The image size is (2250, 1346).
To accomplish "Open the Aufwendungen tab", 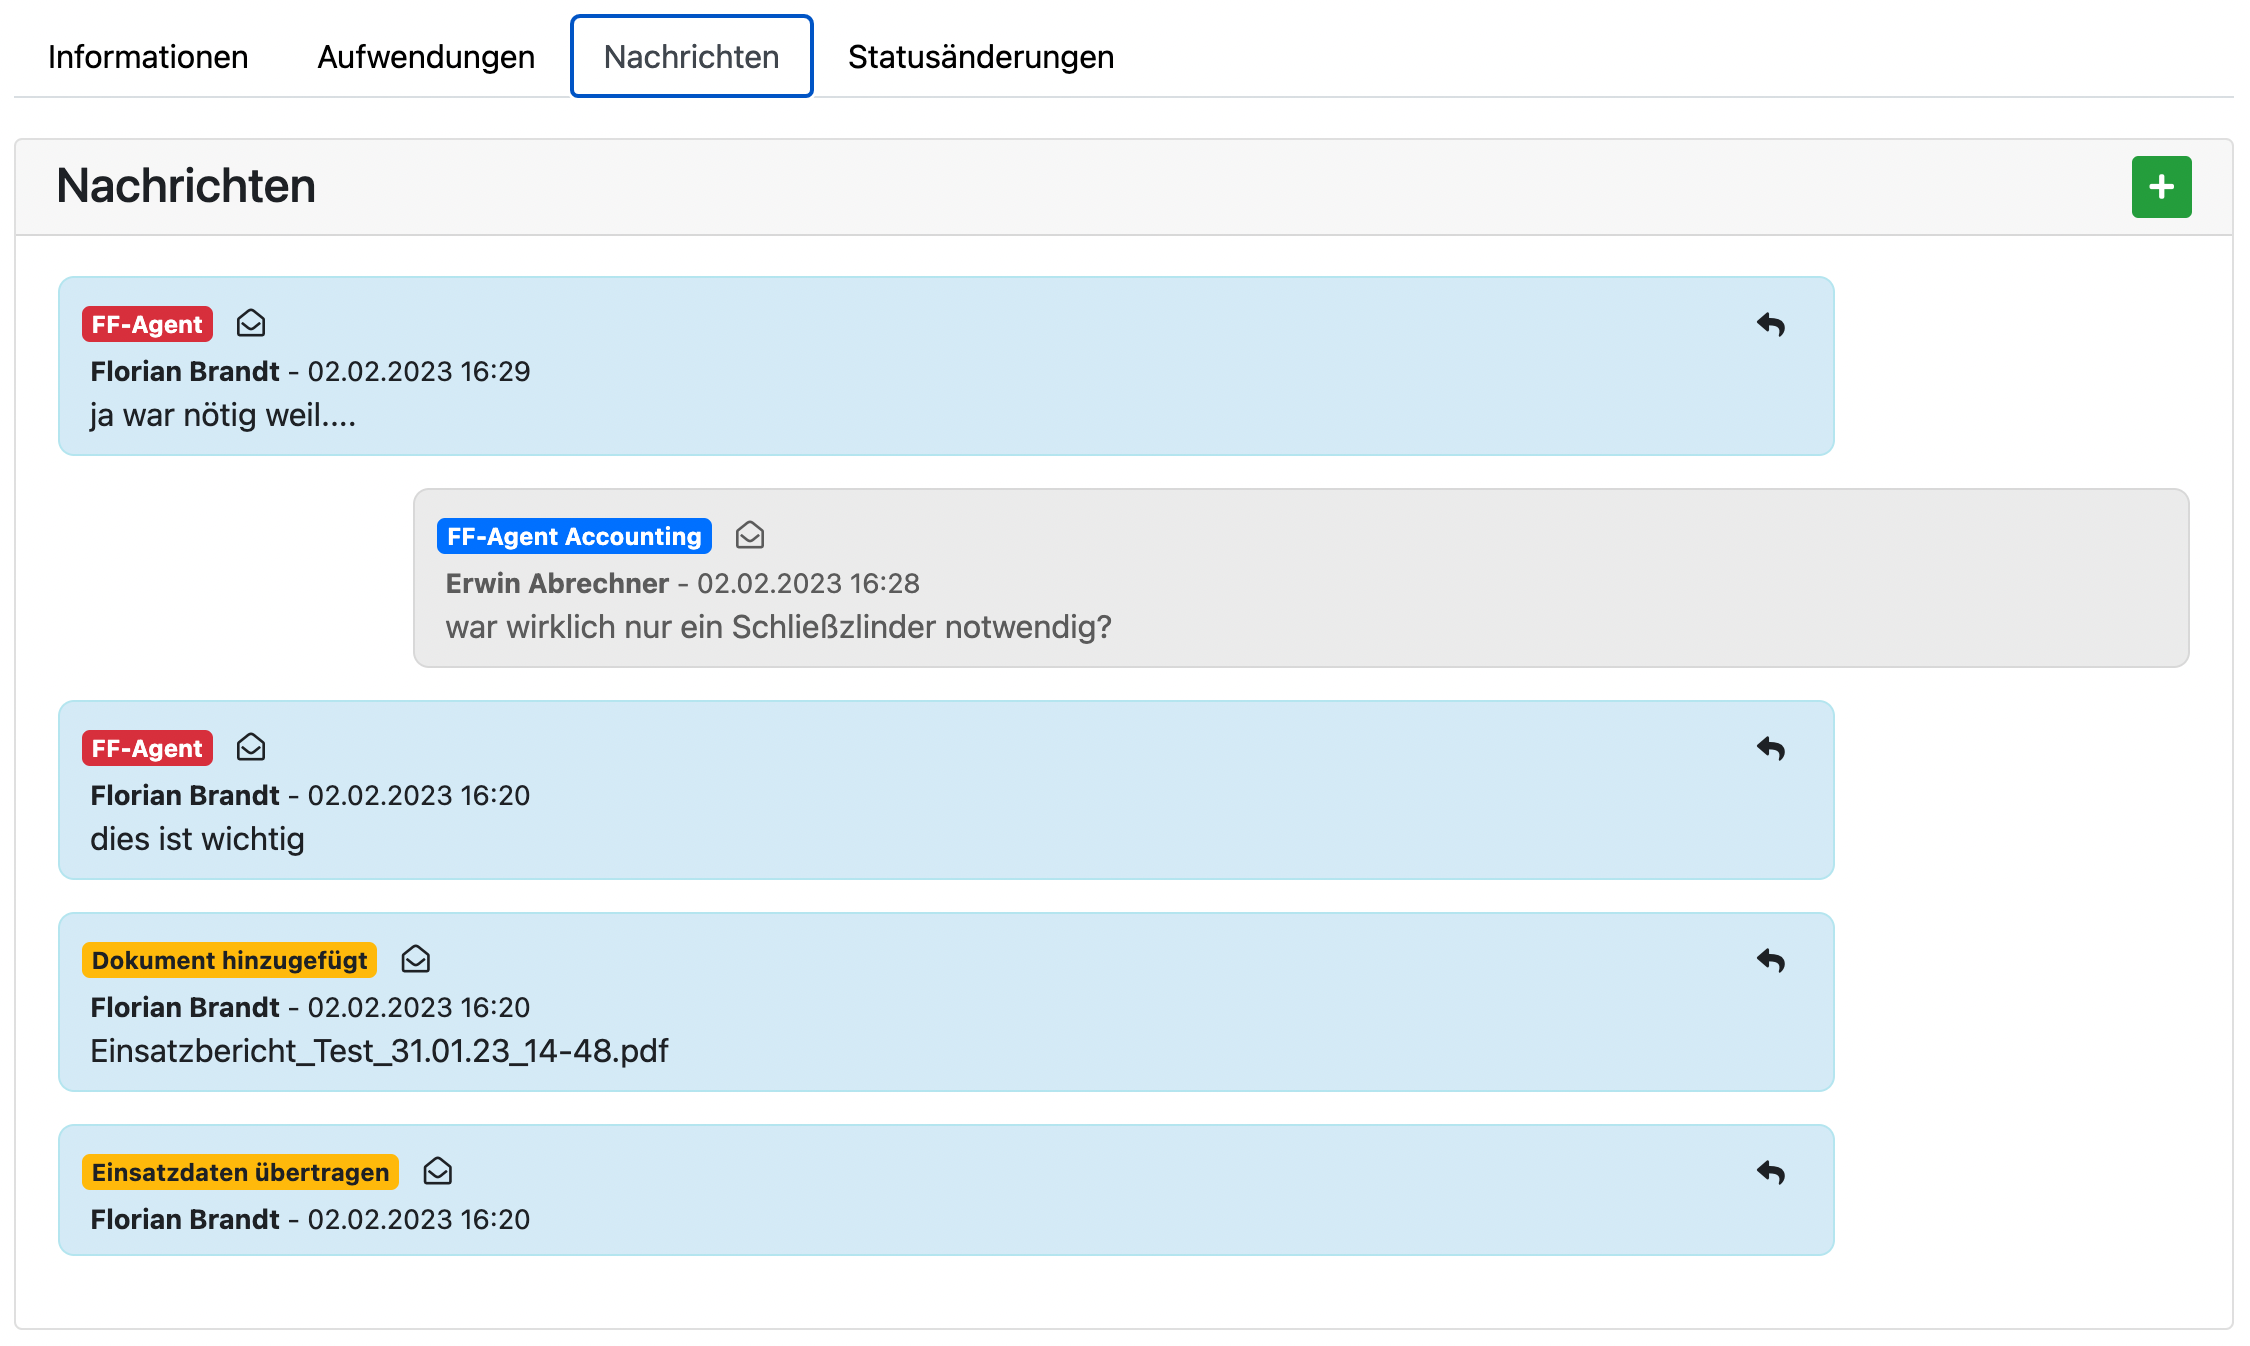I will coord(426,57).
